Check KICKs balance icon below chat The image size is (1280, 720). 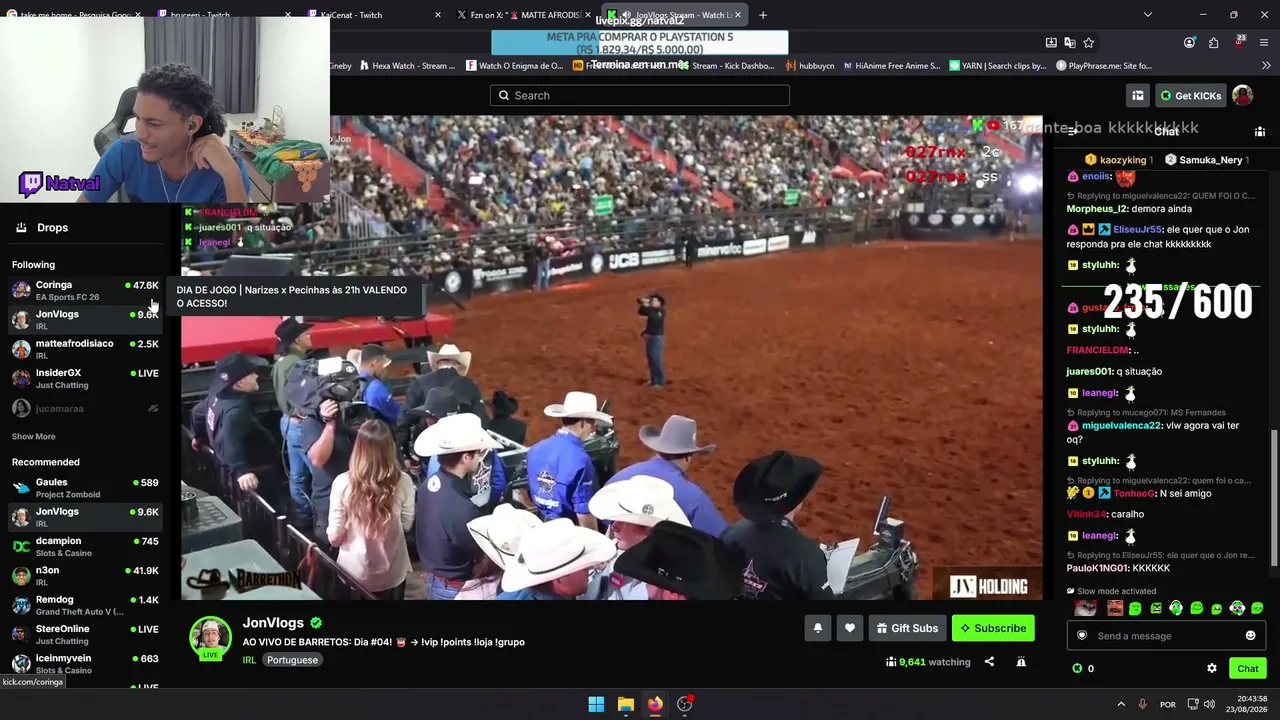(1077, 668)
